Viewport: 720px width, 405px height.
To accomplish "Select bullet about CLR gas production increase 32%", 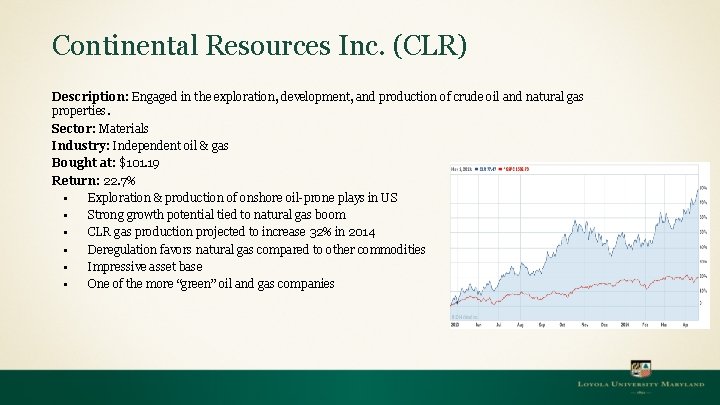I will tap(231, 232).
